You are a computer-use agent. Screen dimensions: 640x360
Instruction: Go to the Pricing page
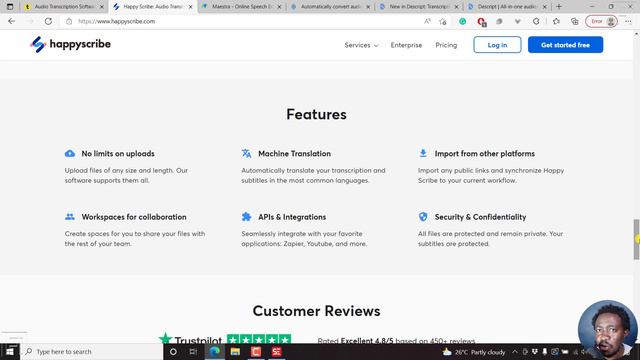(x=446, y=45)
